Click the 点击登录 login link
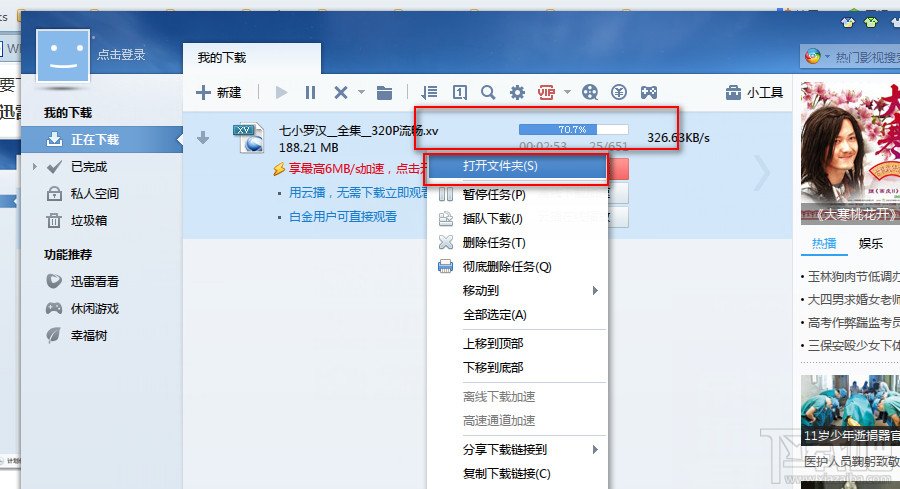 click(x=122, y=55)
